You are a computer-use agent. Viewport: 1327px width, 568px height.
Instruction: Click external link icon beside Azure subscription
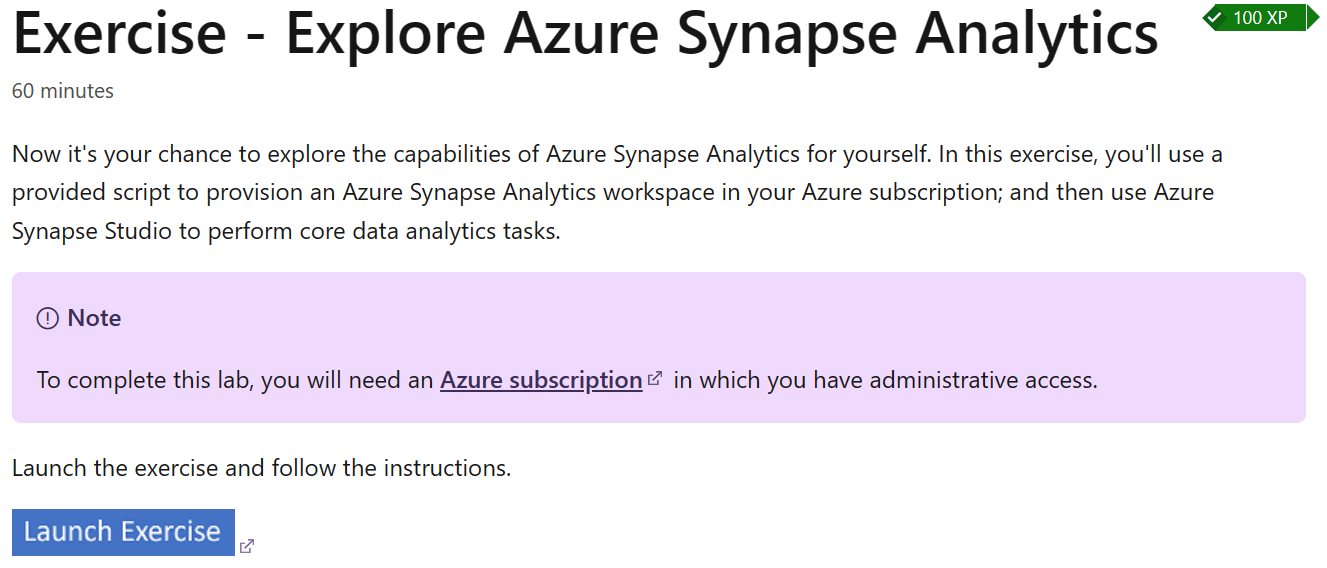point(655,379)
